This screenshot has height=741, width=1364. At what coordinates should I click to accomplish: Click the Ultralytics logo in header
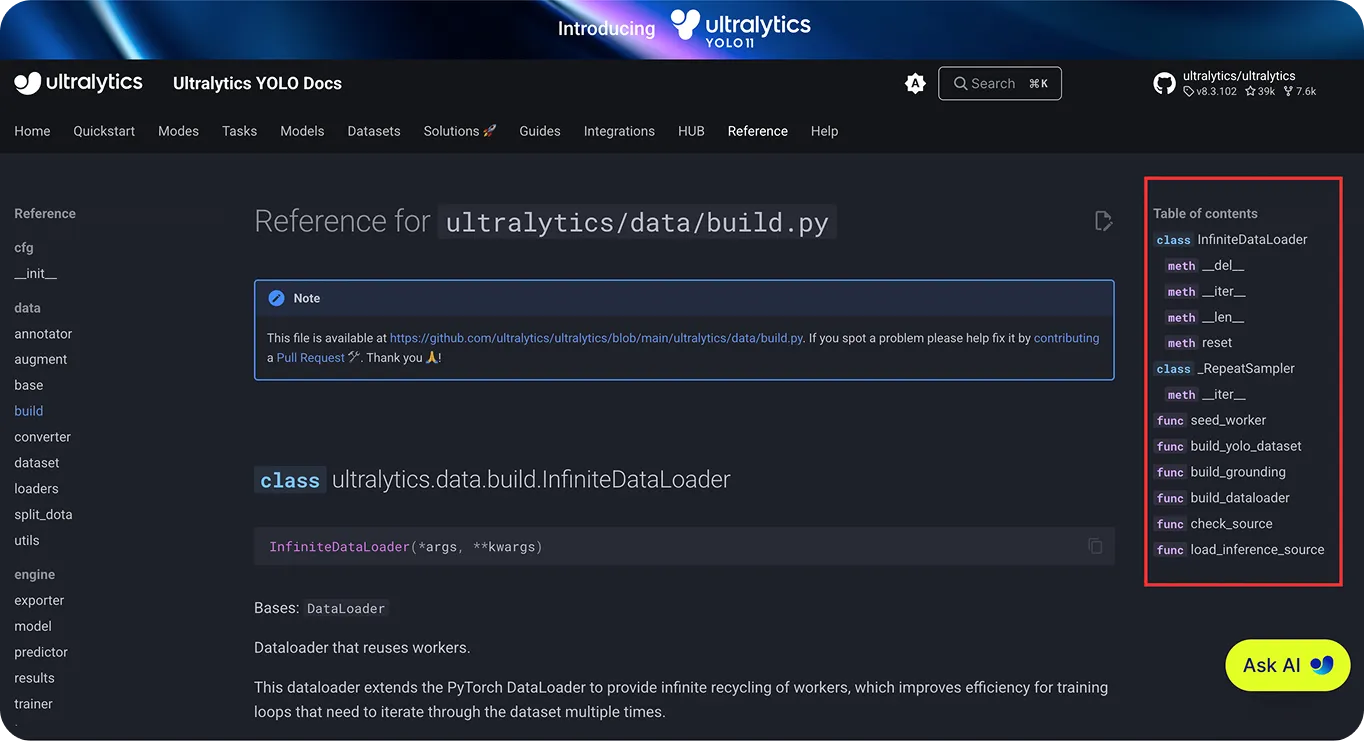point(78,83)
